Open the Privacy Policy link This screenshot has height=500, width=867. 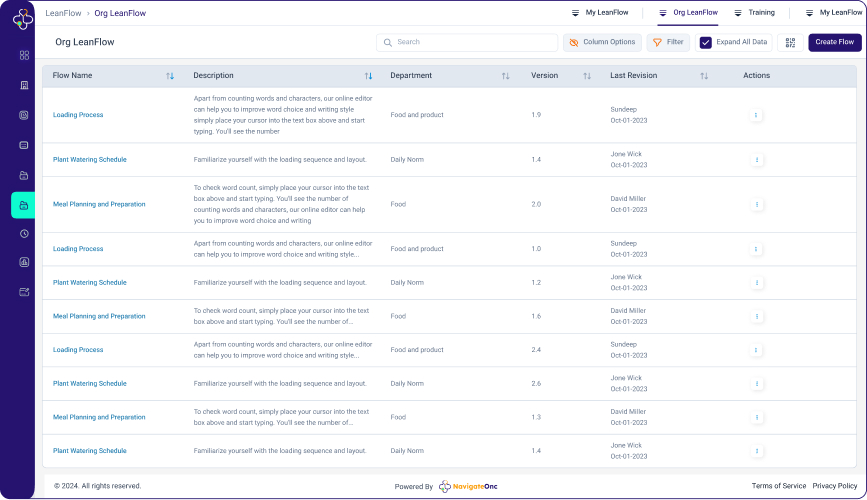coord(834,486)
